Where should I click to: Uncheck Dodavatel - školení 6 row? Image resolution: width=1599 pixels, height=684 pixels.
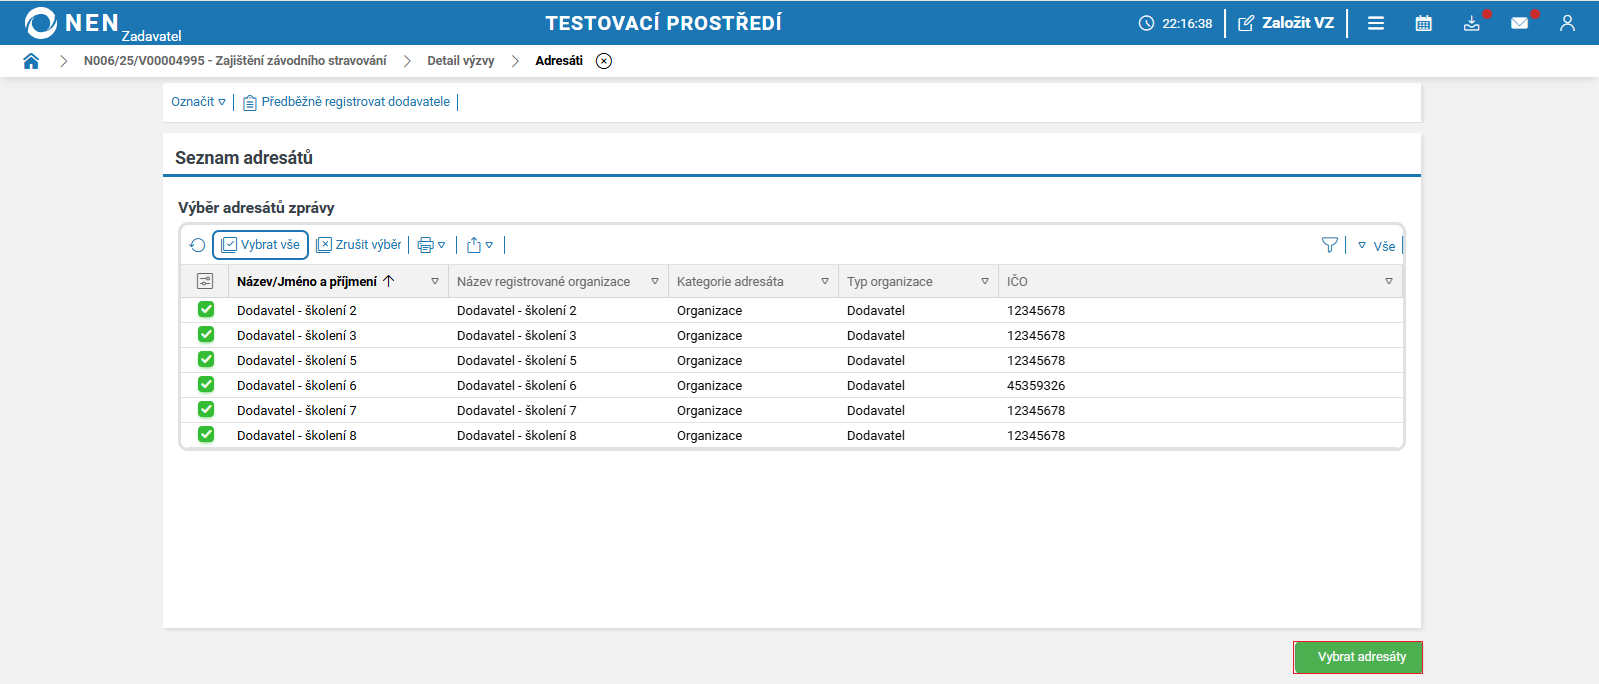tap(206, 385)
